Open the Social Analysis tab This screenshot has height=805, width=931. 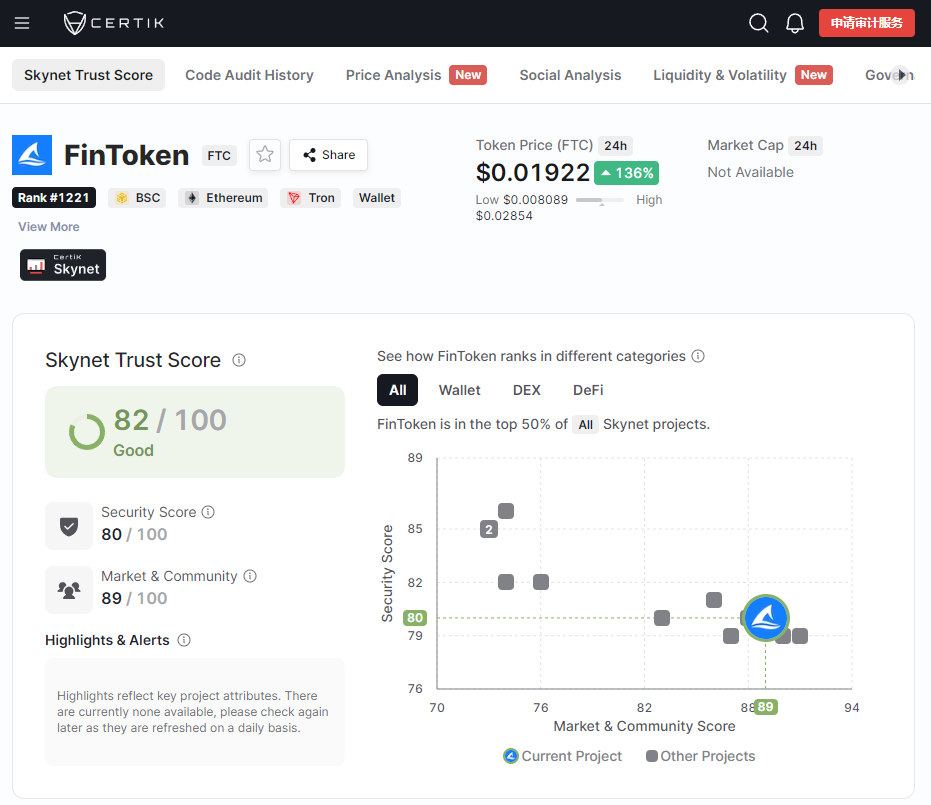570,75
